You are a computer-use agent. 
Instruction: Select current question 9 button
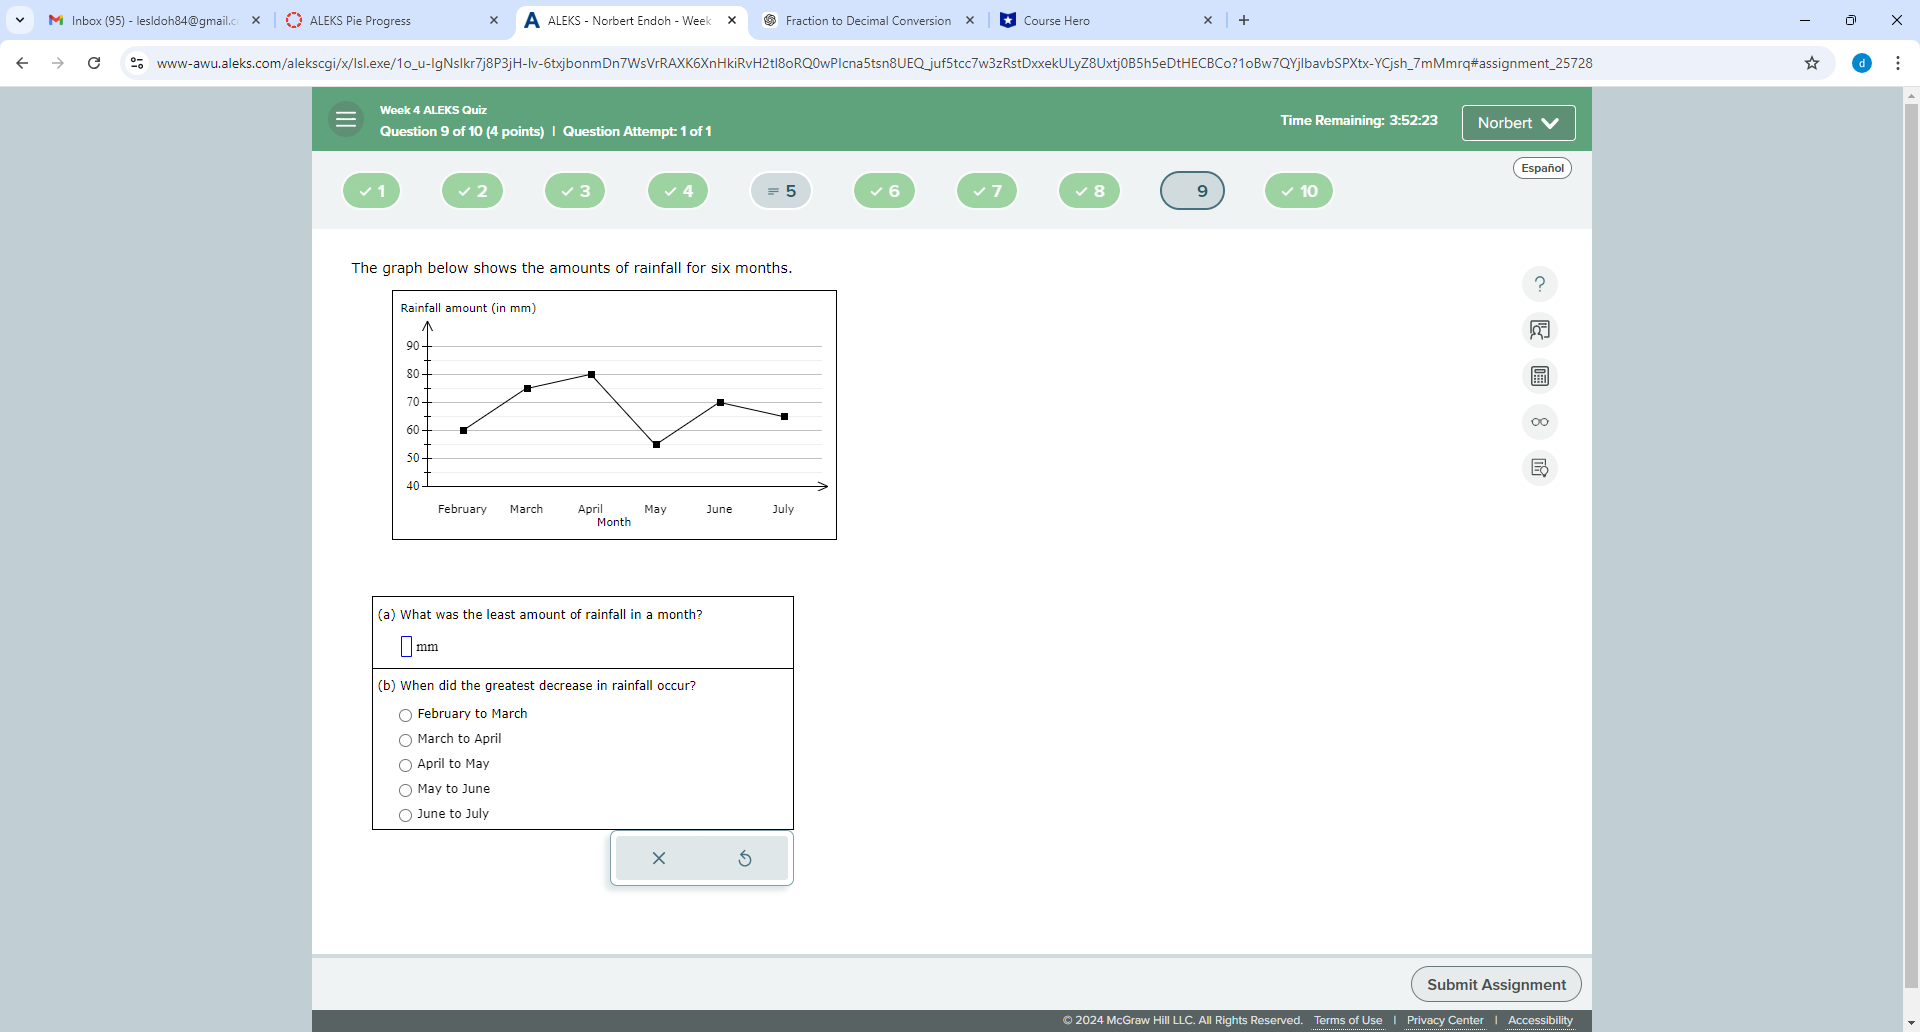pos(1192,191)
